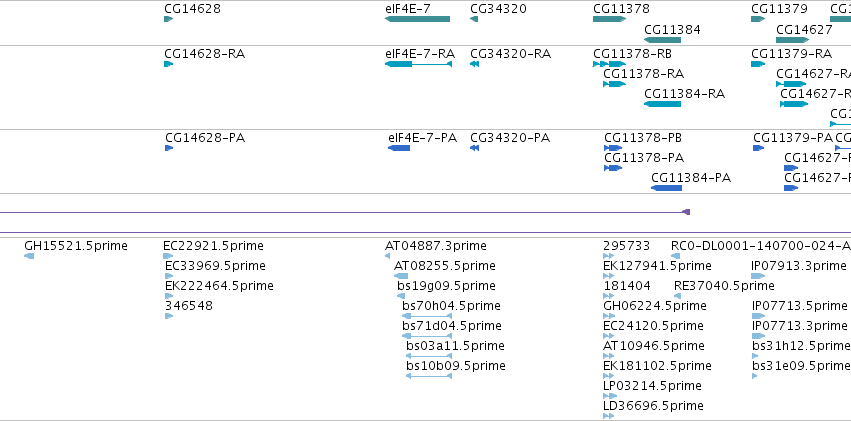Click the eIF4E-7-RA transcript glyph
Image resolution: width=851 pixels, height=421 pixels.
(x=418, y=64)
